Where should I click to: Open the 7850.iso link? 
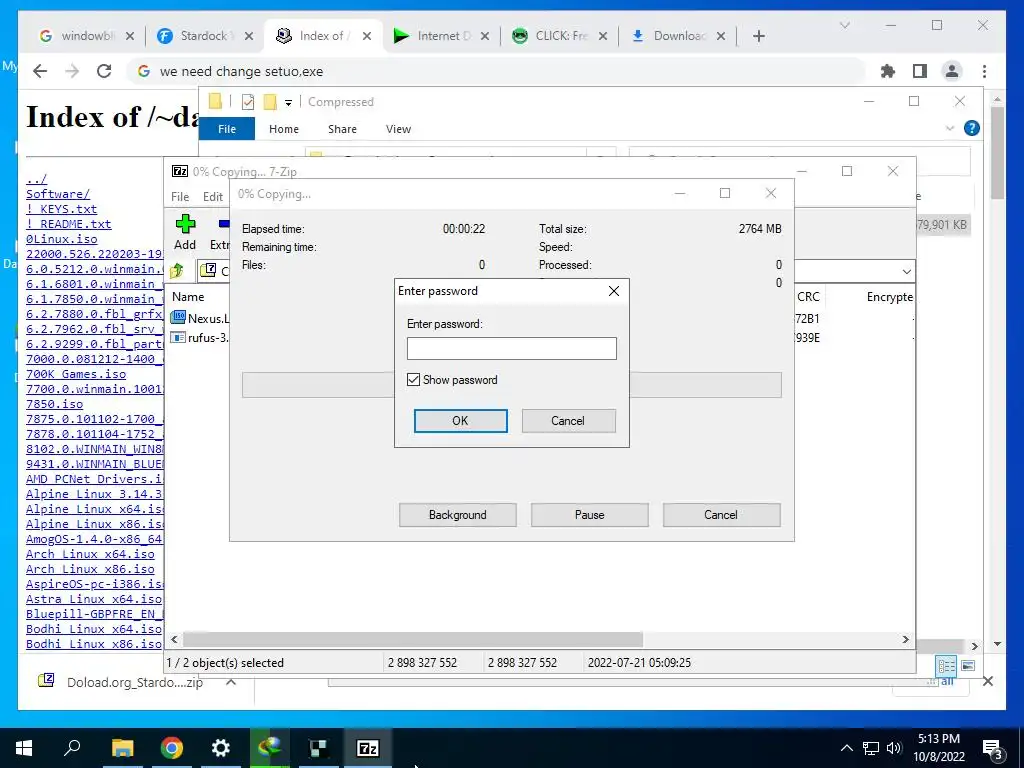click(x=54, y=404)
